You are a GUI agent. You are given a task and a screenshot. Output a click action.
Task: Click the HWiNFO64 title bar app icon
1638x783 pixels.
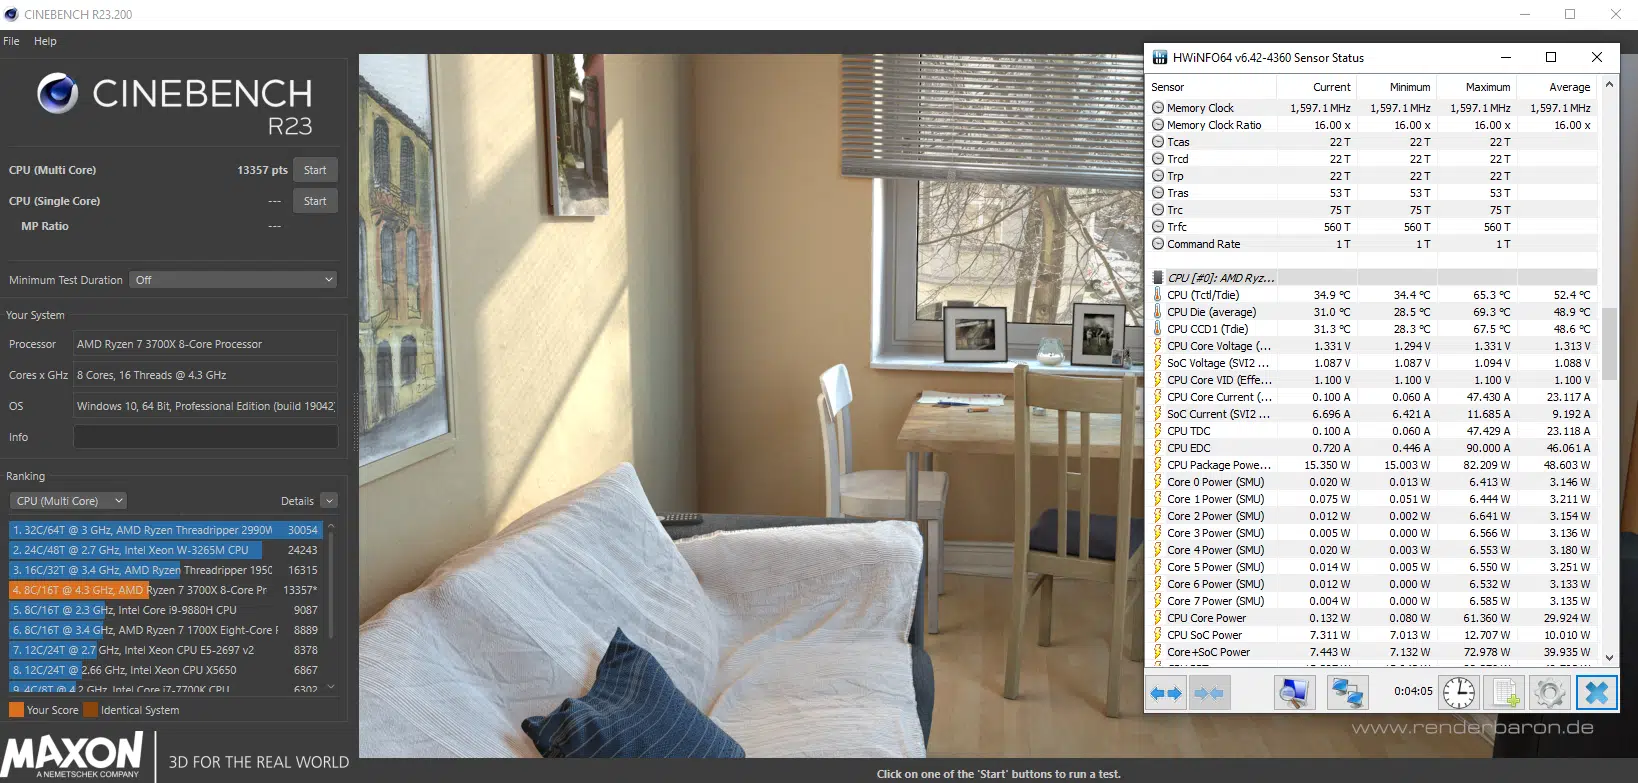(x=1160, y=57)
